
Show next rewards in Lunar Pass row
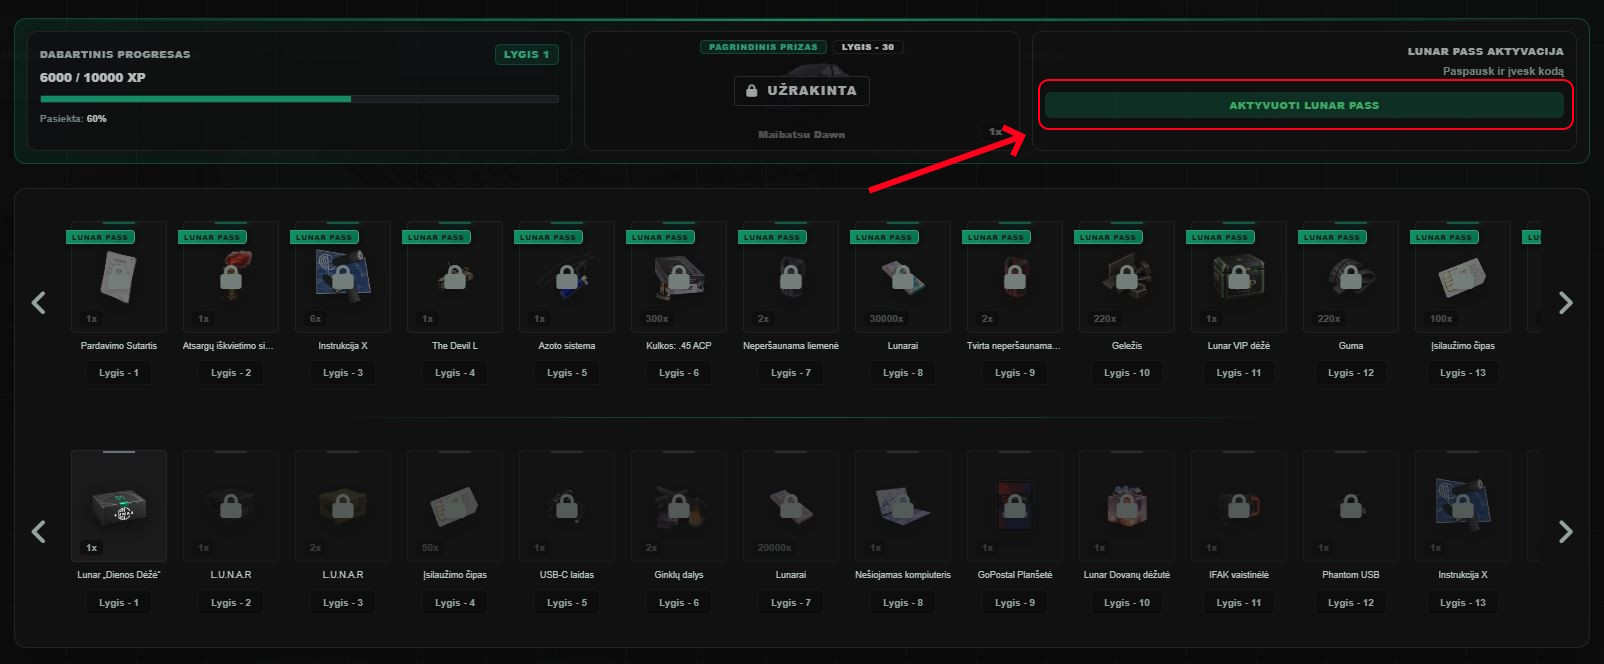click(1566, 302)
